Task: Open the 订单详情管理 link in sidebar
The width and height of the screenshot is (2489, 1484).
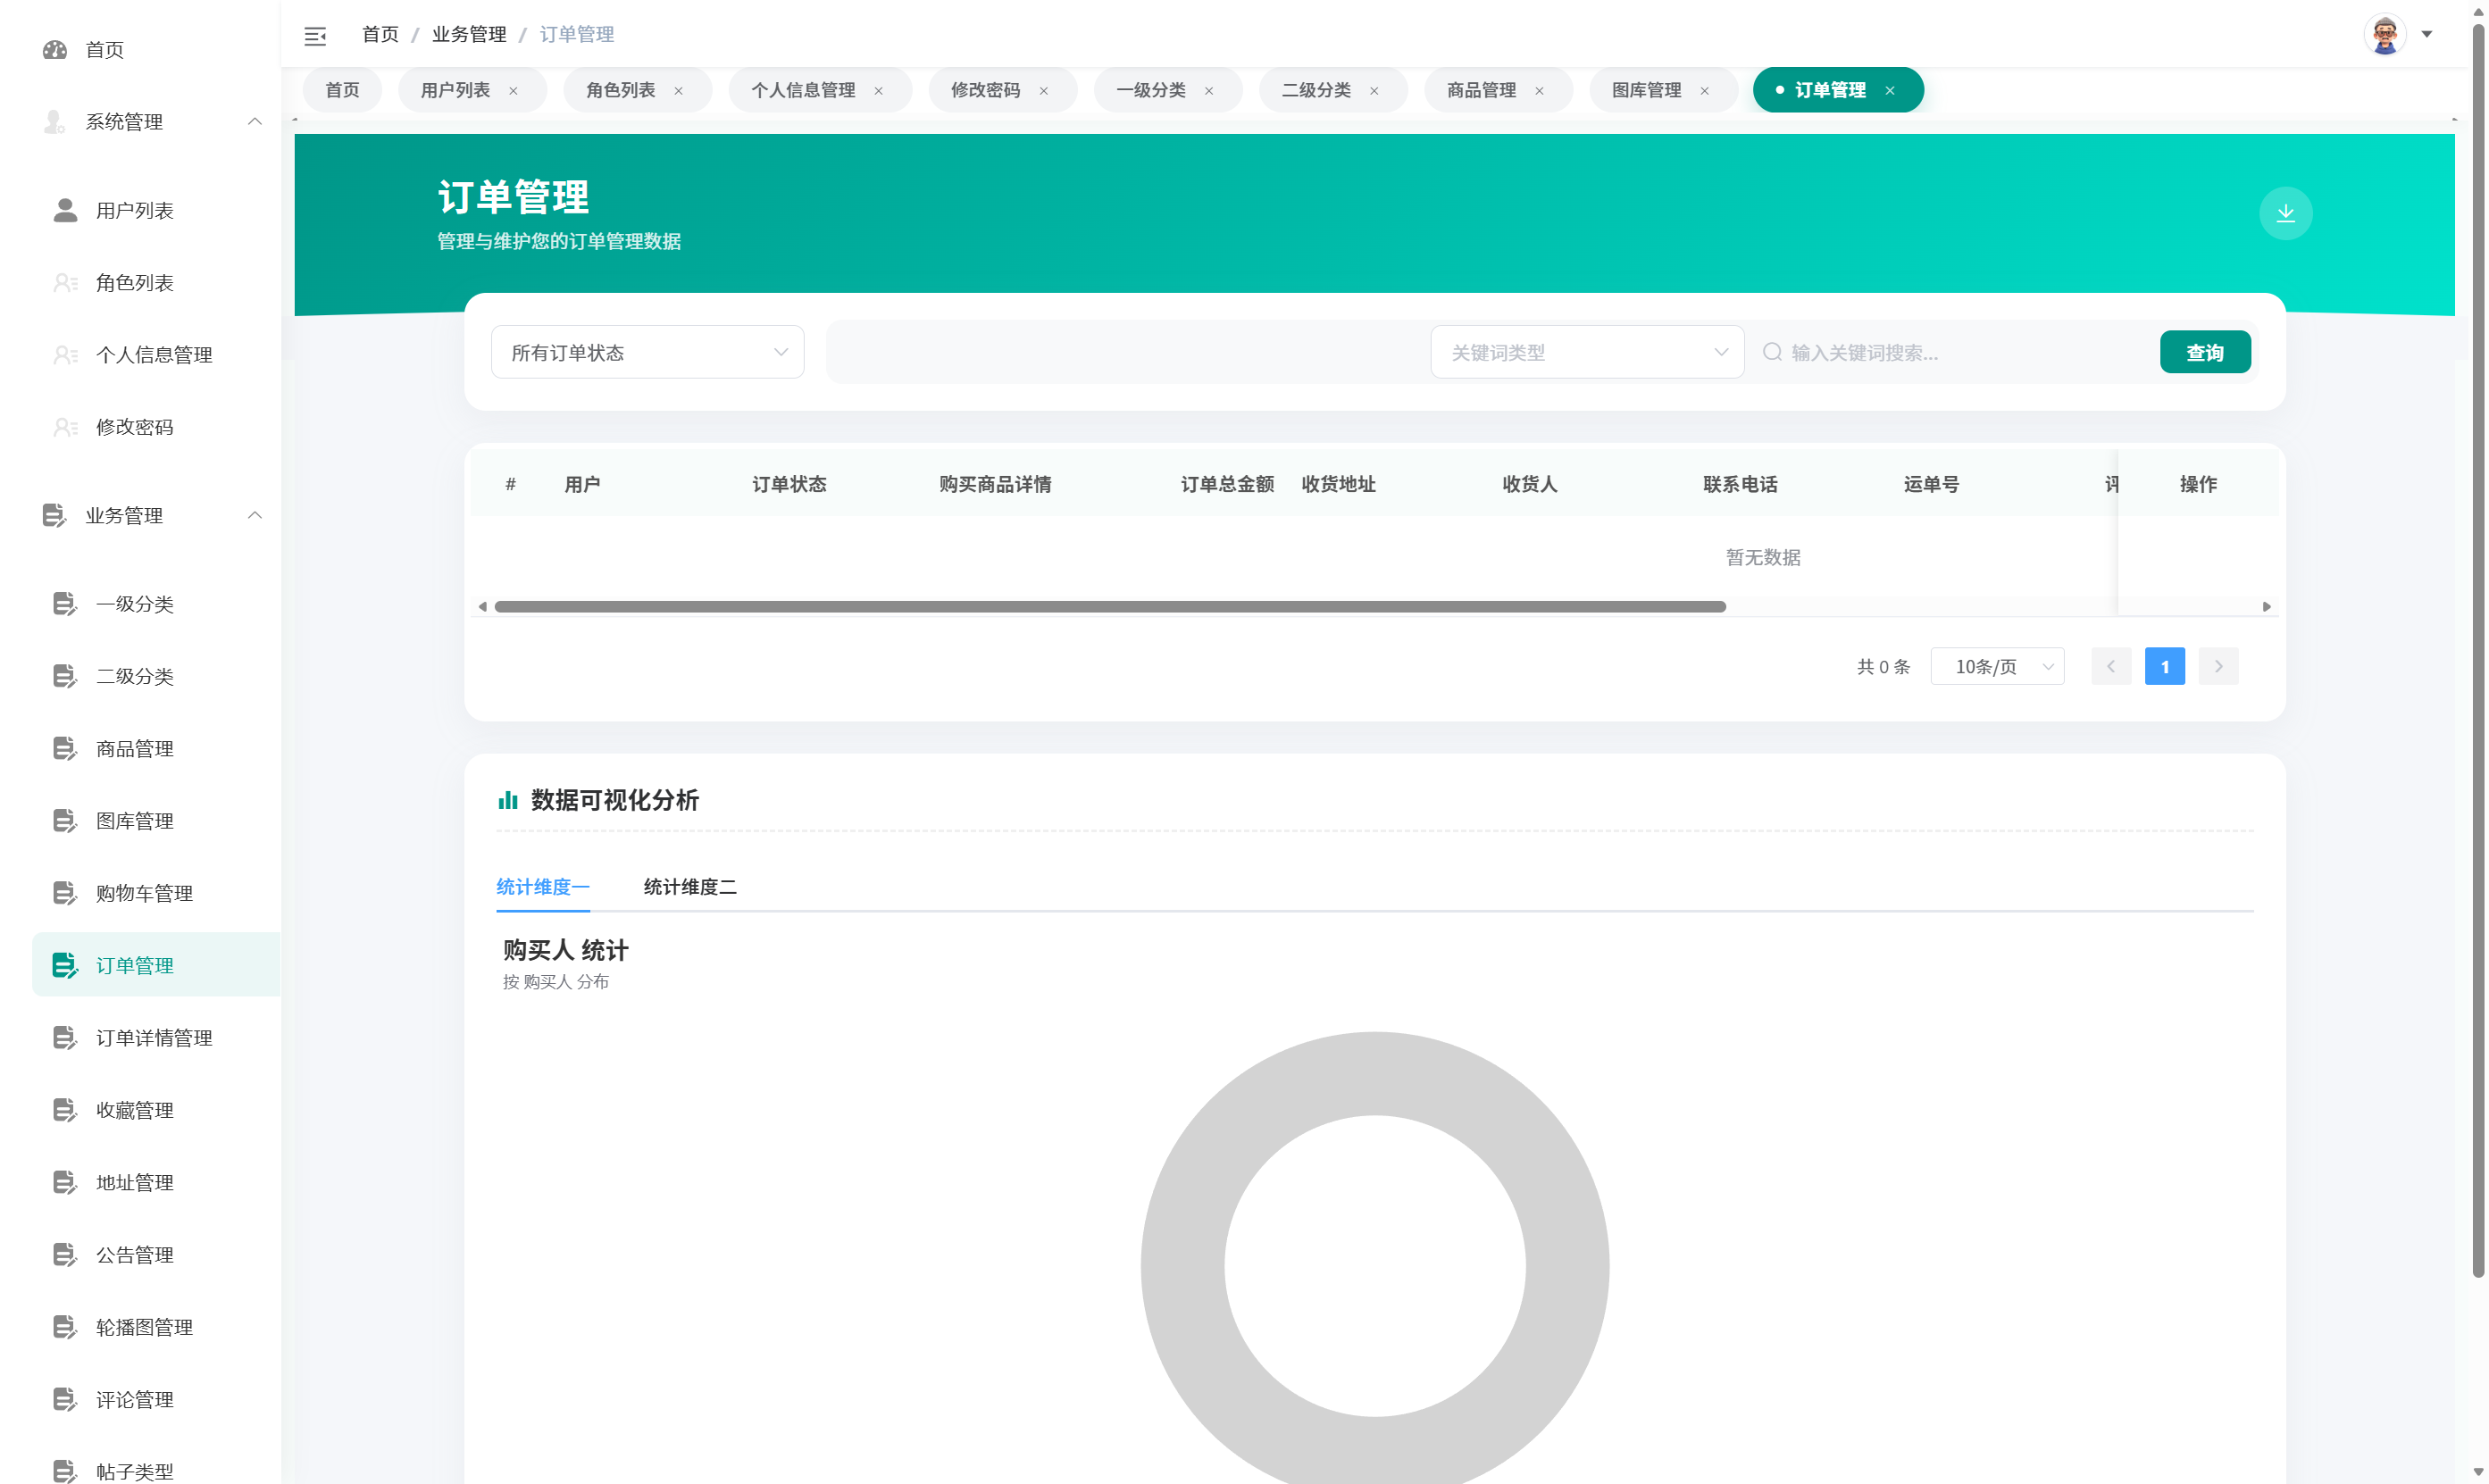Action: click(x=154, y=1037)
